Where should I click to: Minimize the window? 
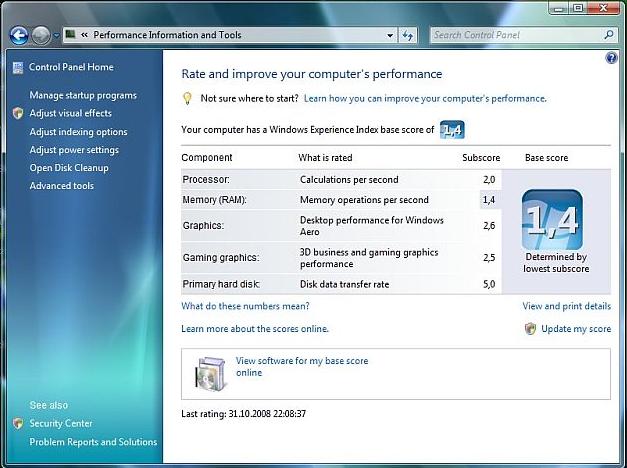559,8
